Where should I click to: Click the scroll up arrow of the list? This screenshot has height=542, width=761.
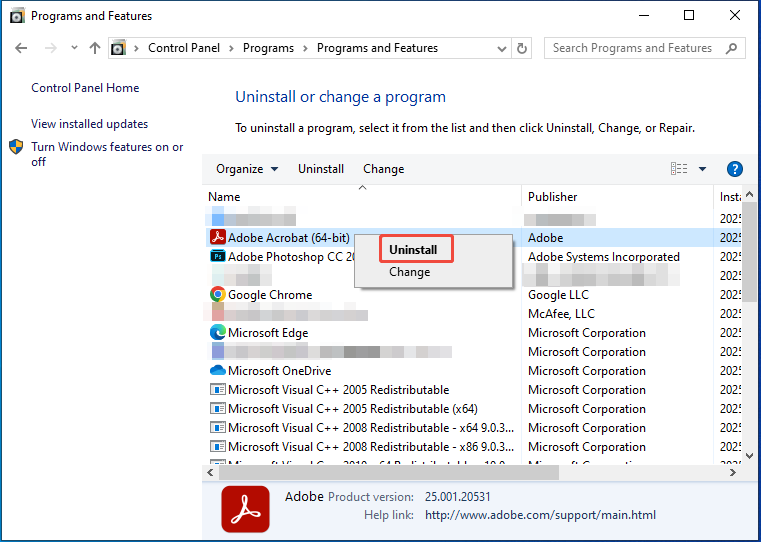[749, 195]
